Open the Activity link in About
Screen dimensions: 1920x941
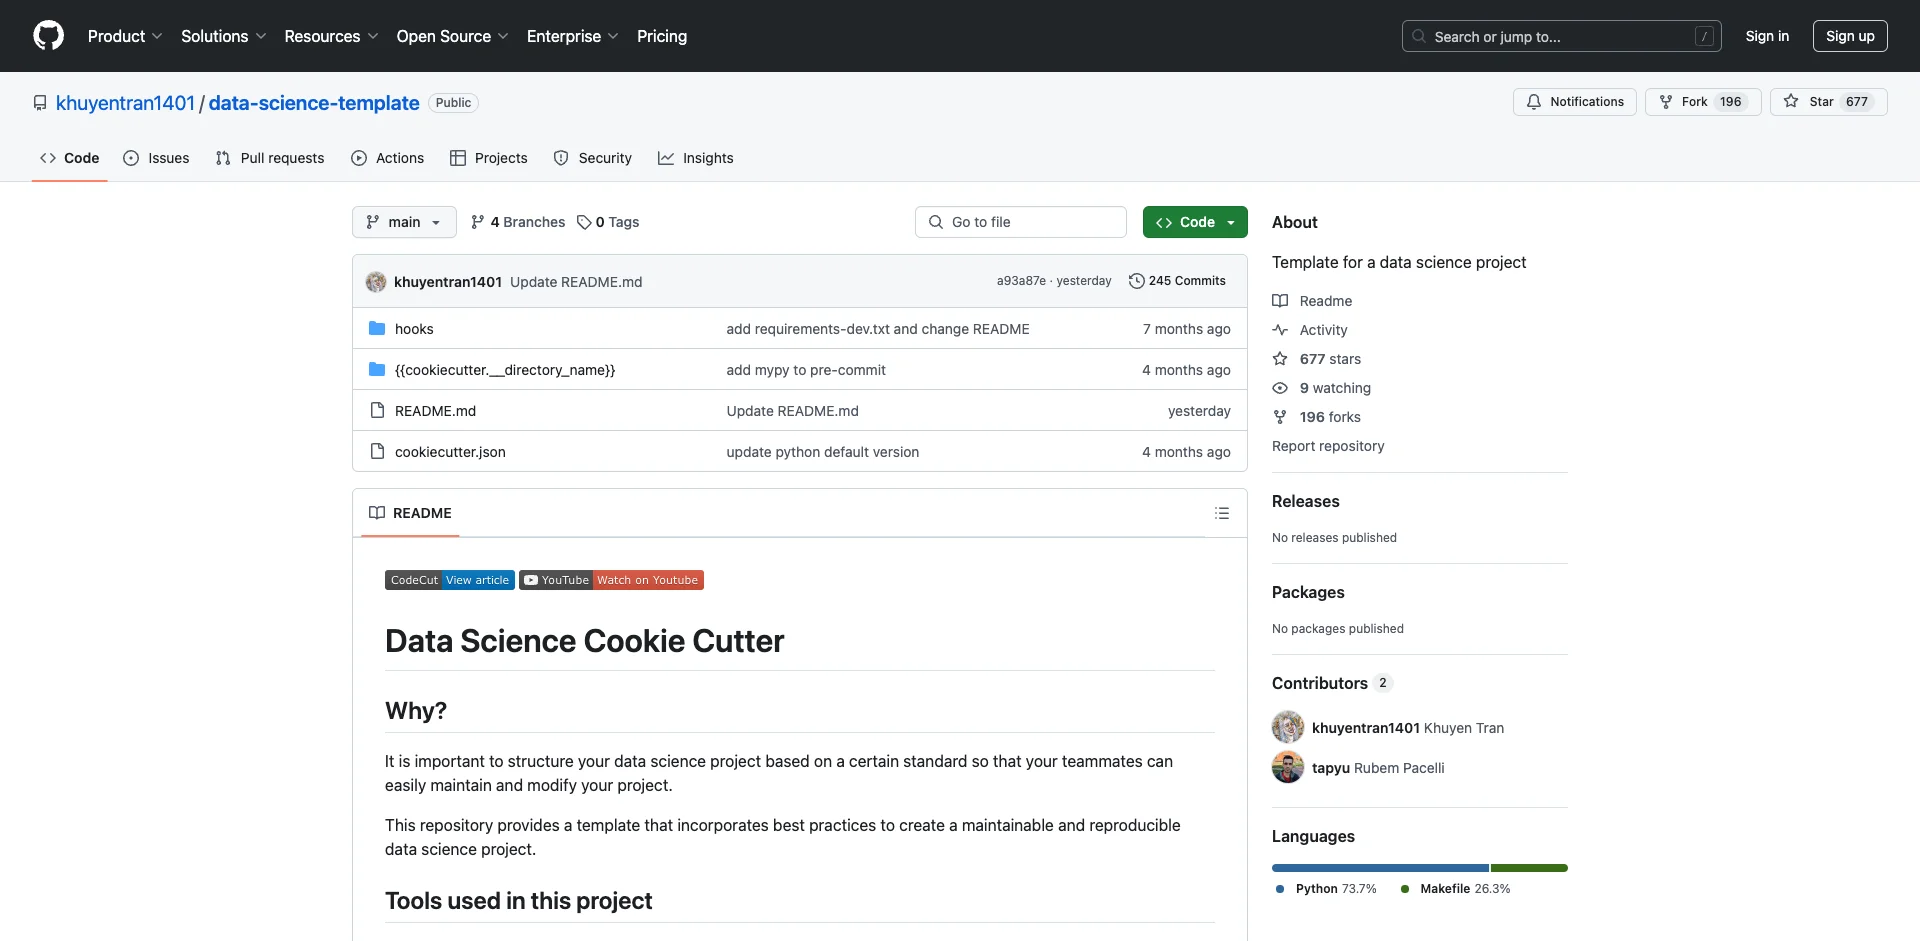1310,330
